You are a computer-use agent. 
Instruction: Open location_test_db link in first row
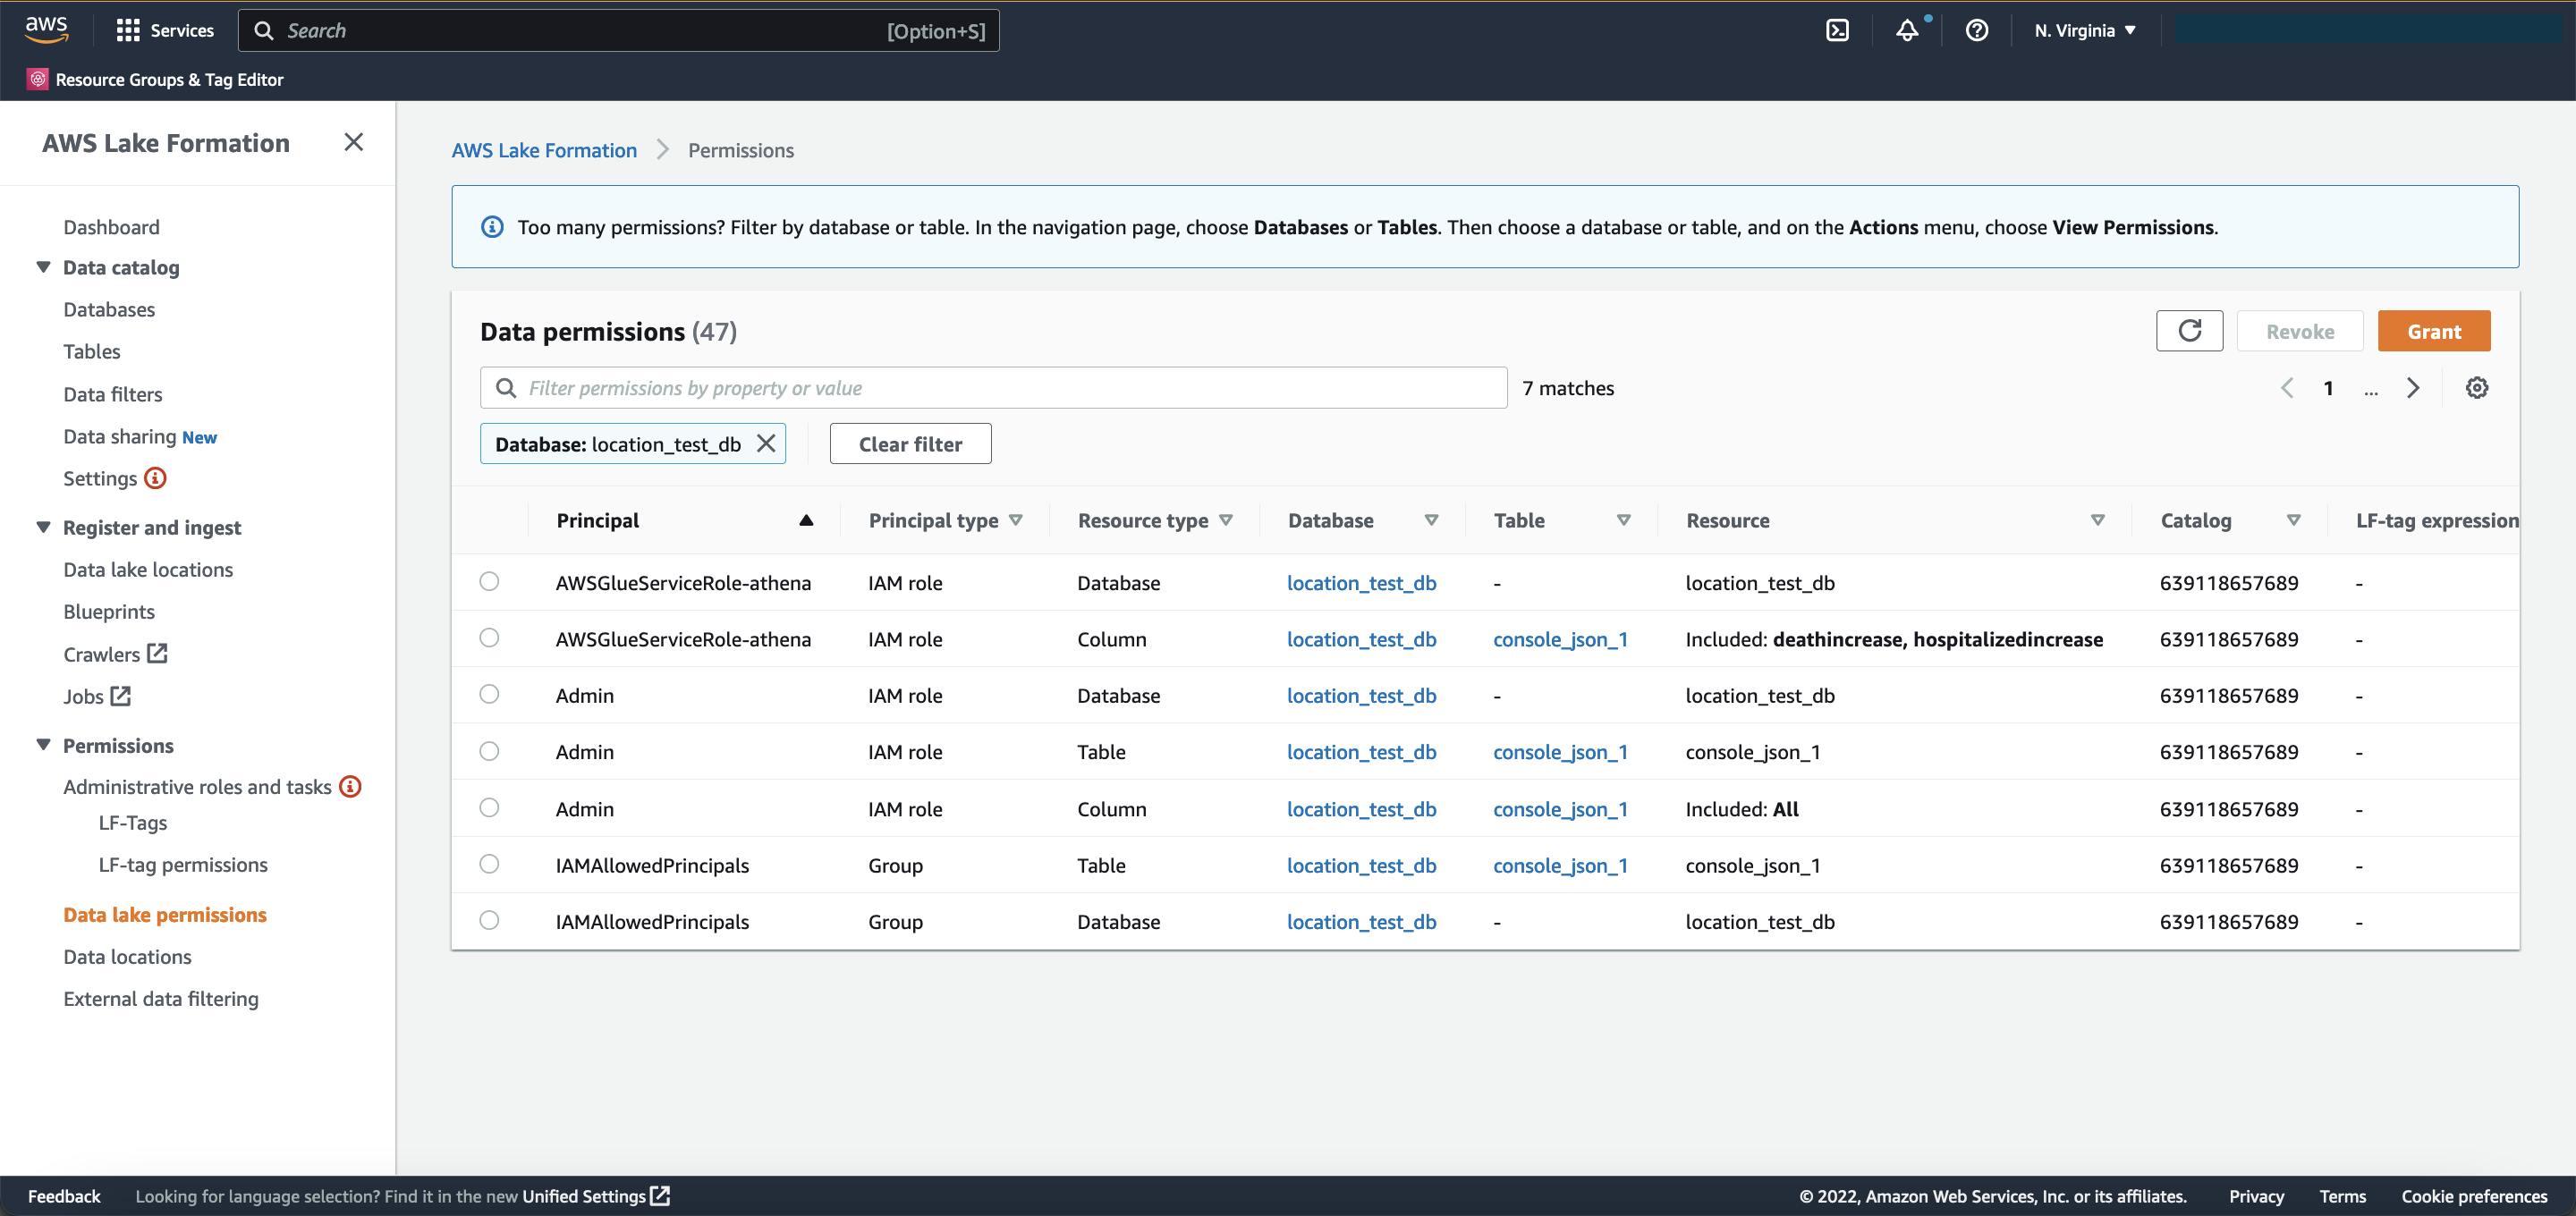coord(1361,582)
